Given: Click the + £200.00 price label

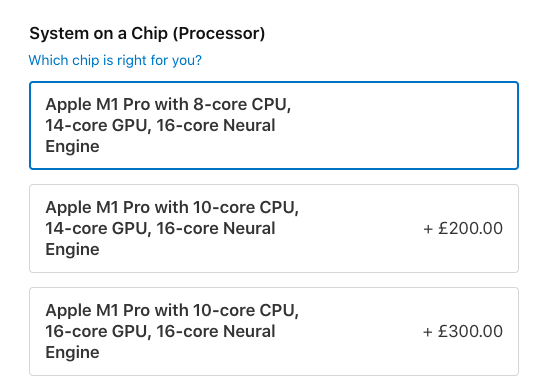Looking at the screenshot, I should click(x=463, y=228).
